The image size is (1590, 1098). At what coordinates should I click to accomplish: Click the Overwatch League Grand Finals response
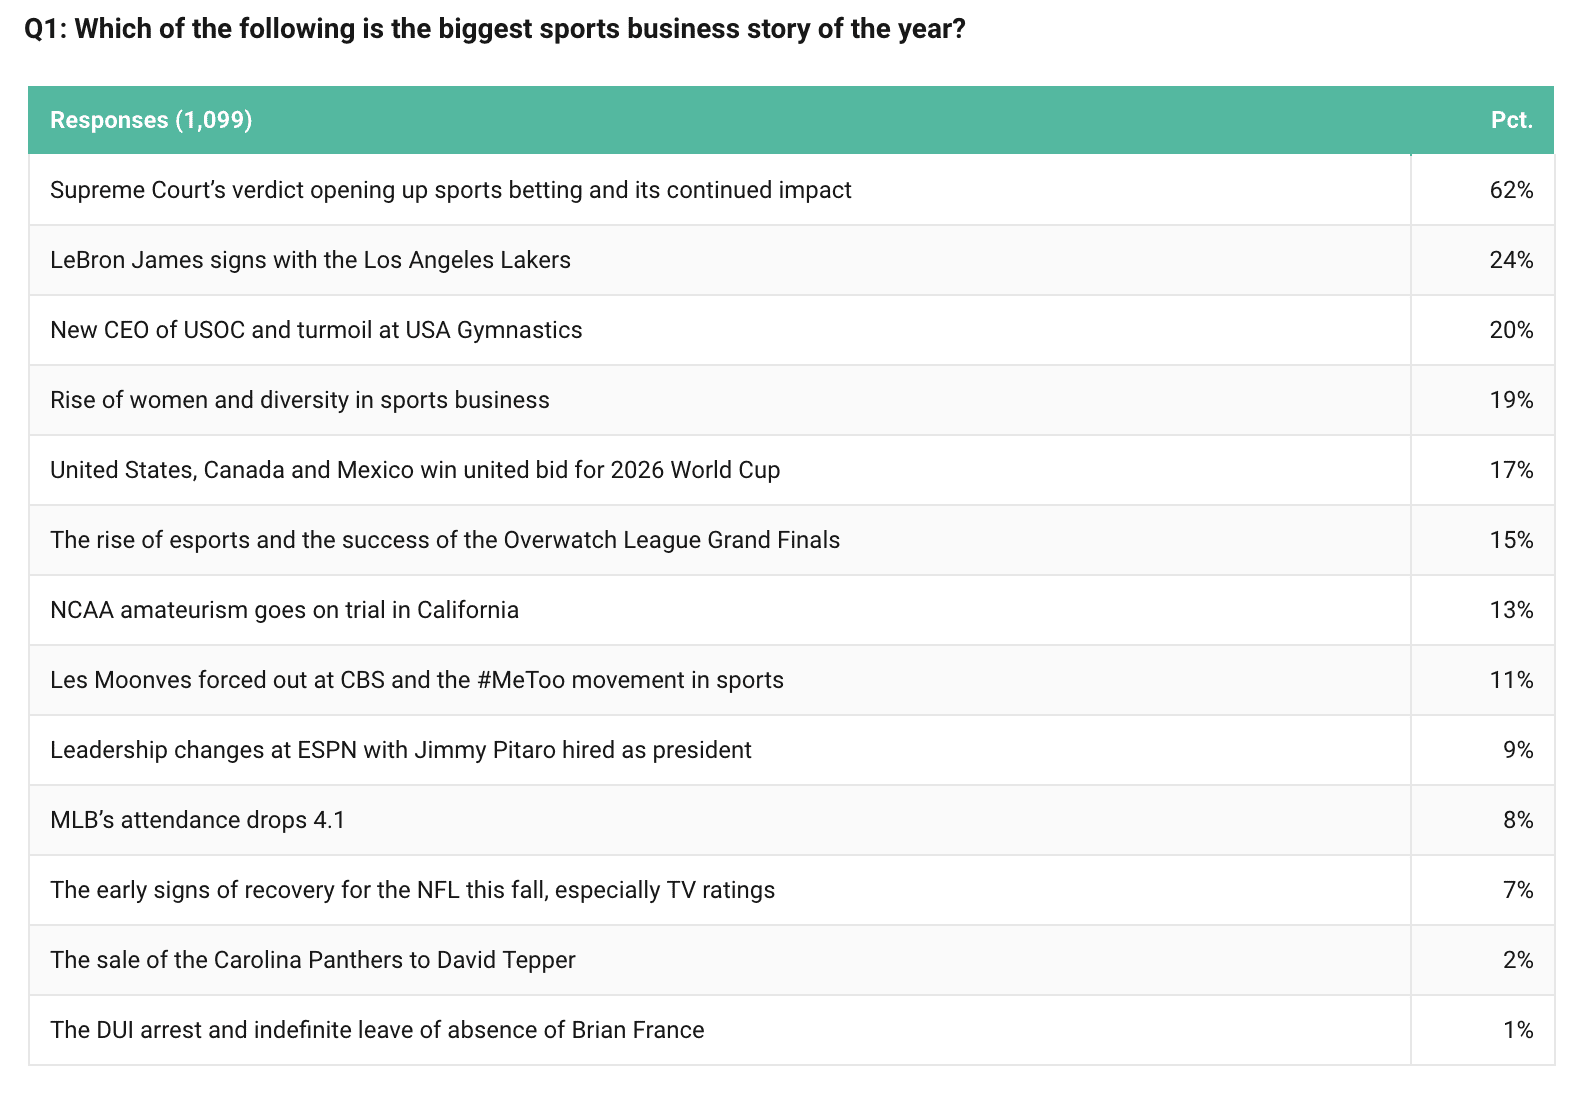445,540
